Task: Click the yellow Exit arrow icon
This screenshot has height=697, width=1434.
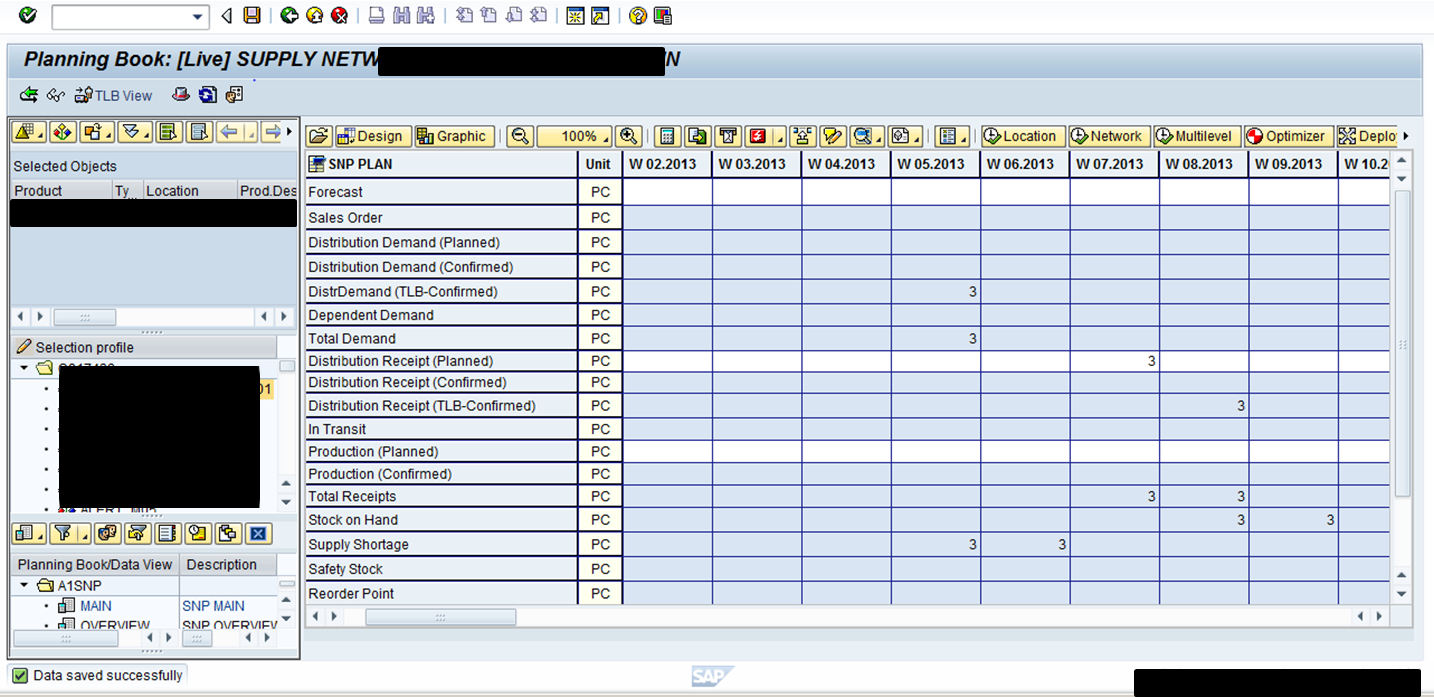Action: click(x=315, y=15)
